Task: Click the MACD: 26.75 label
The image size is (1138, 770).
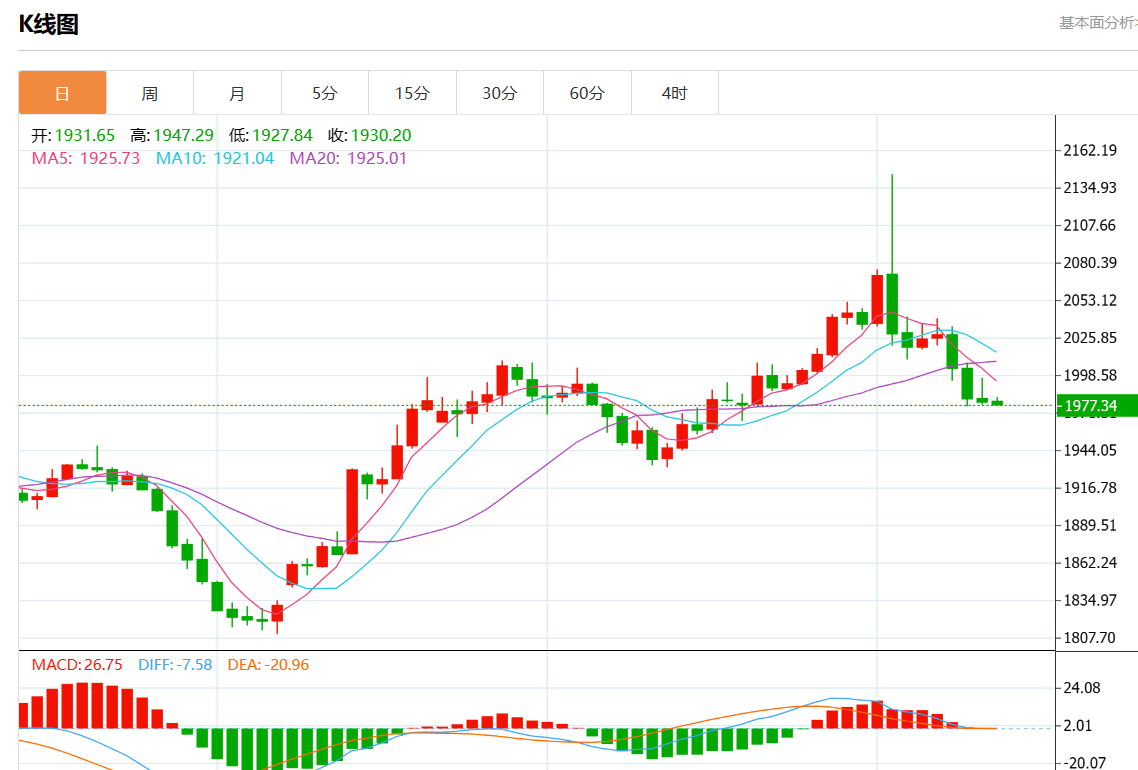Action: 77,665
